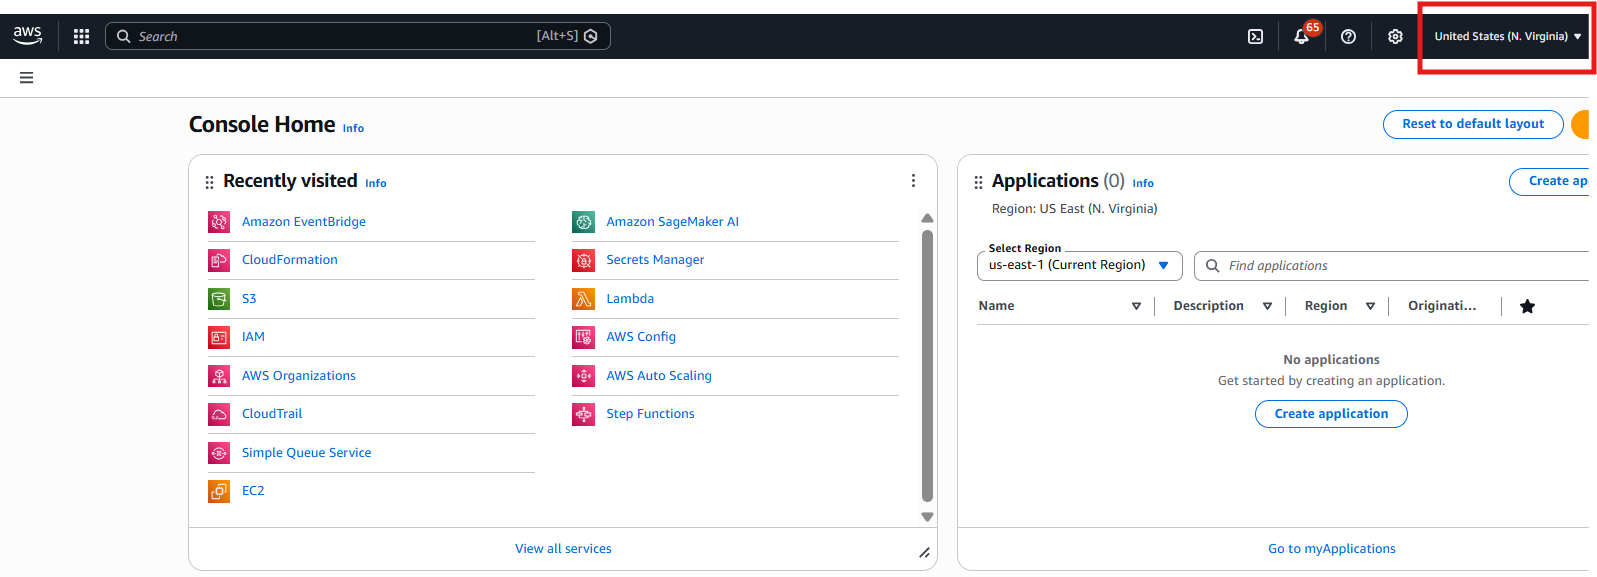Click the S3 bucket icon

219,299
